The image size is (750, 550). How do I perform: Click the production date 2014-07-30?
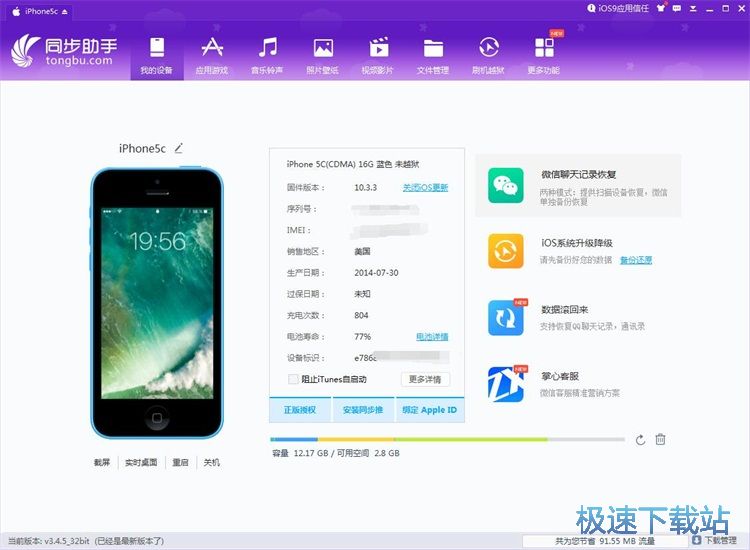click(376, 273)
